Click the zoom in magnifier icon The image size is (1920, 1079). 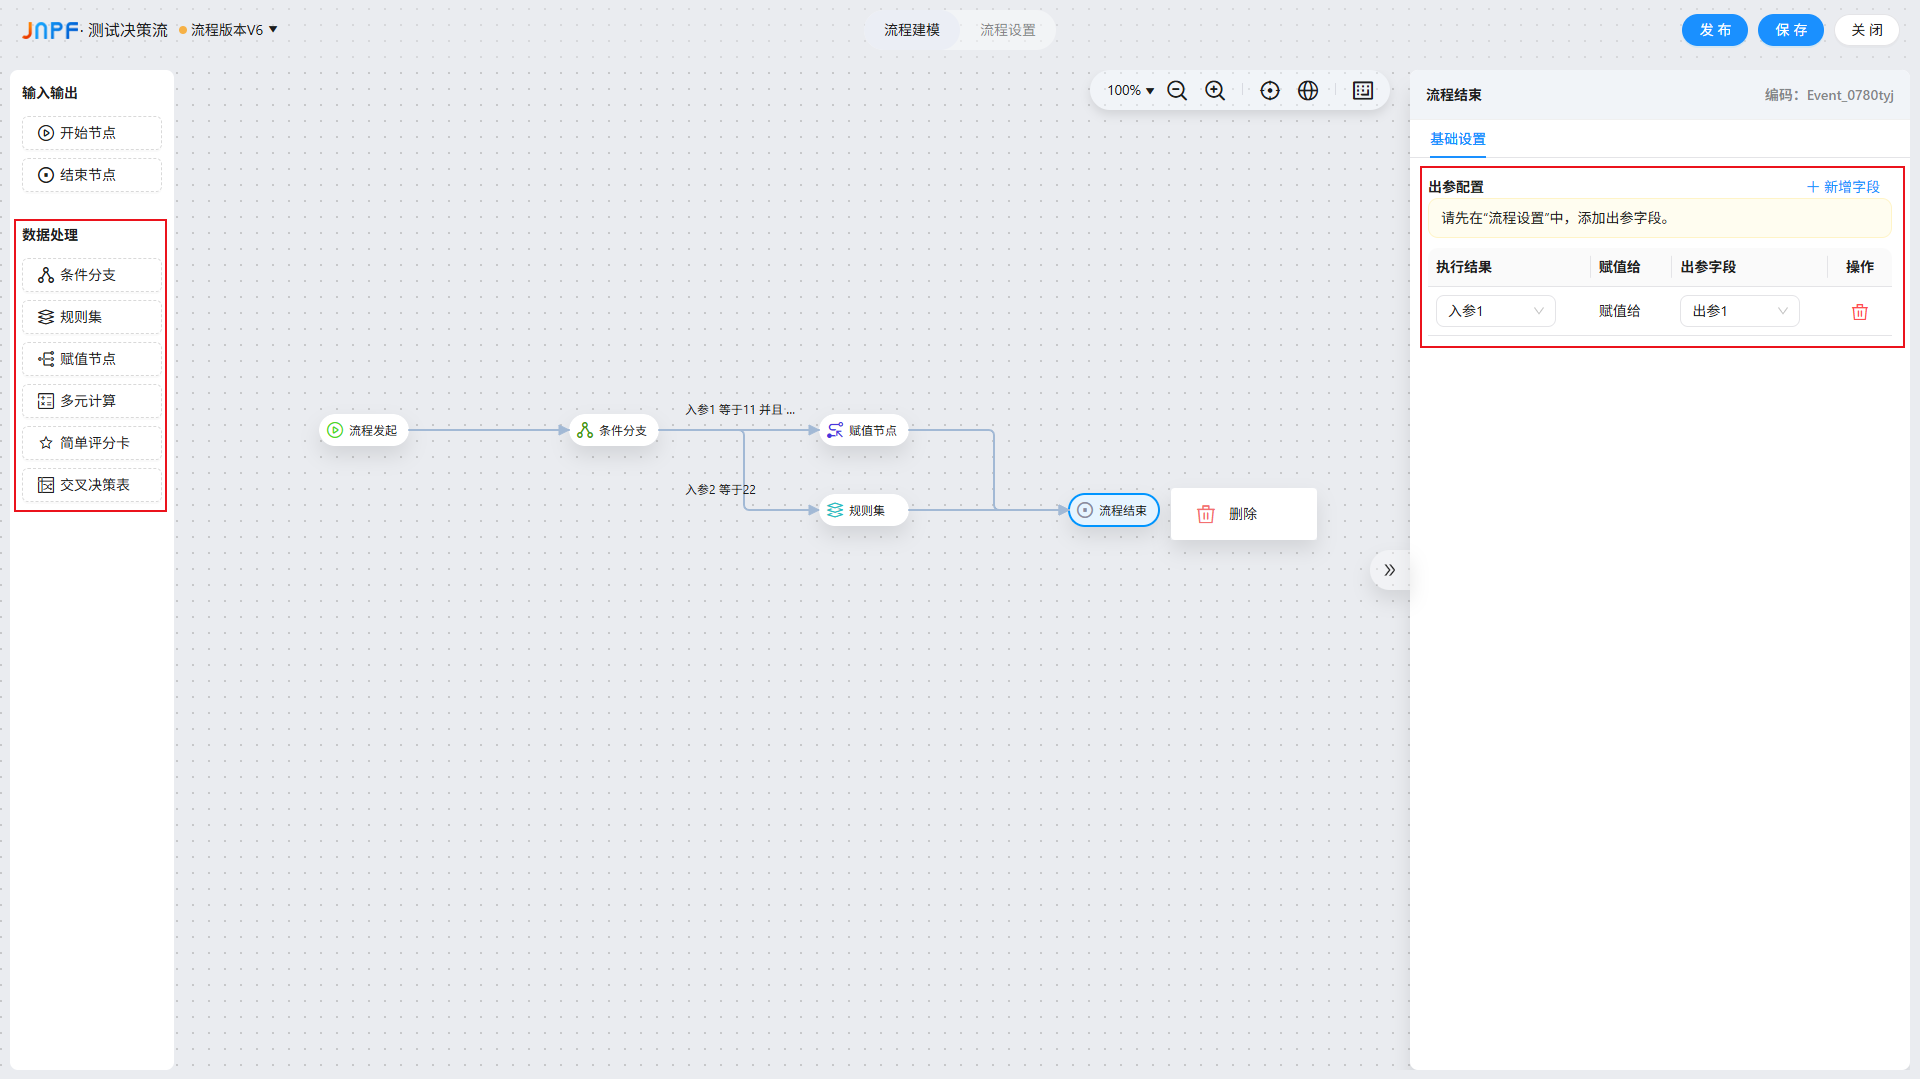pyautogui.click(x=1215, y=91)
